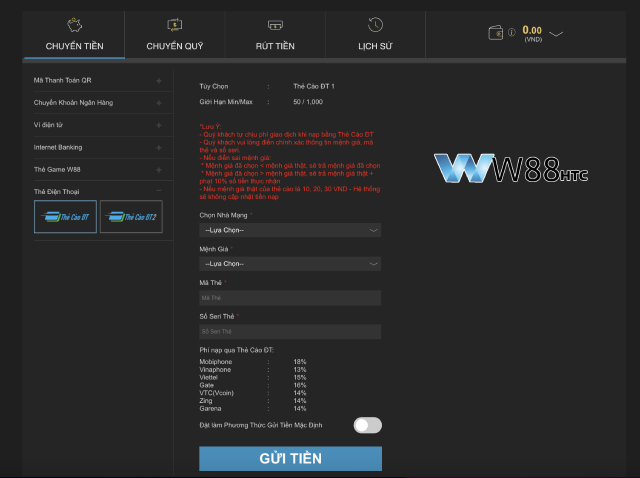
Task: Open the Chọn Nhà Mạng dropdown
Action: [x=290, y=230]
